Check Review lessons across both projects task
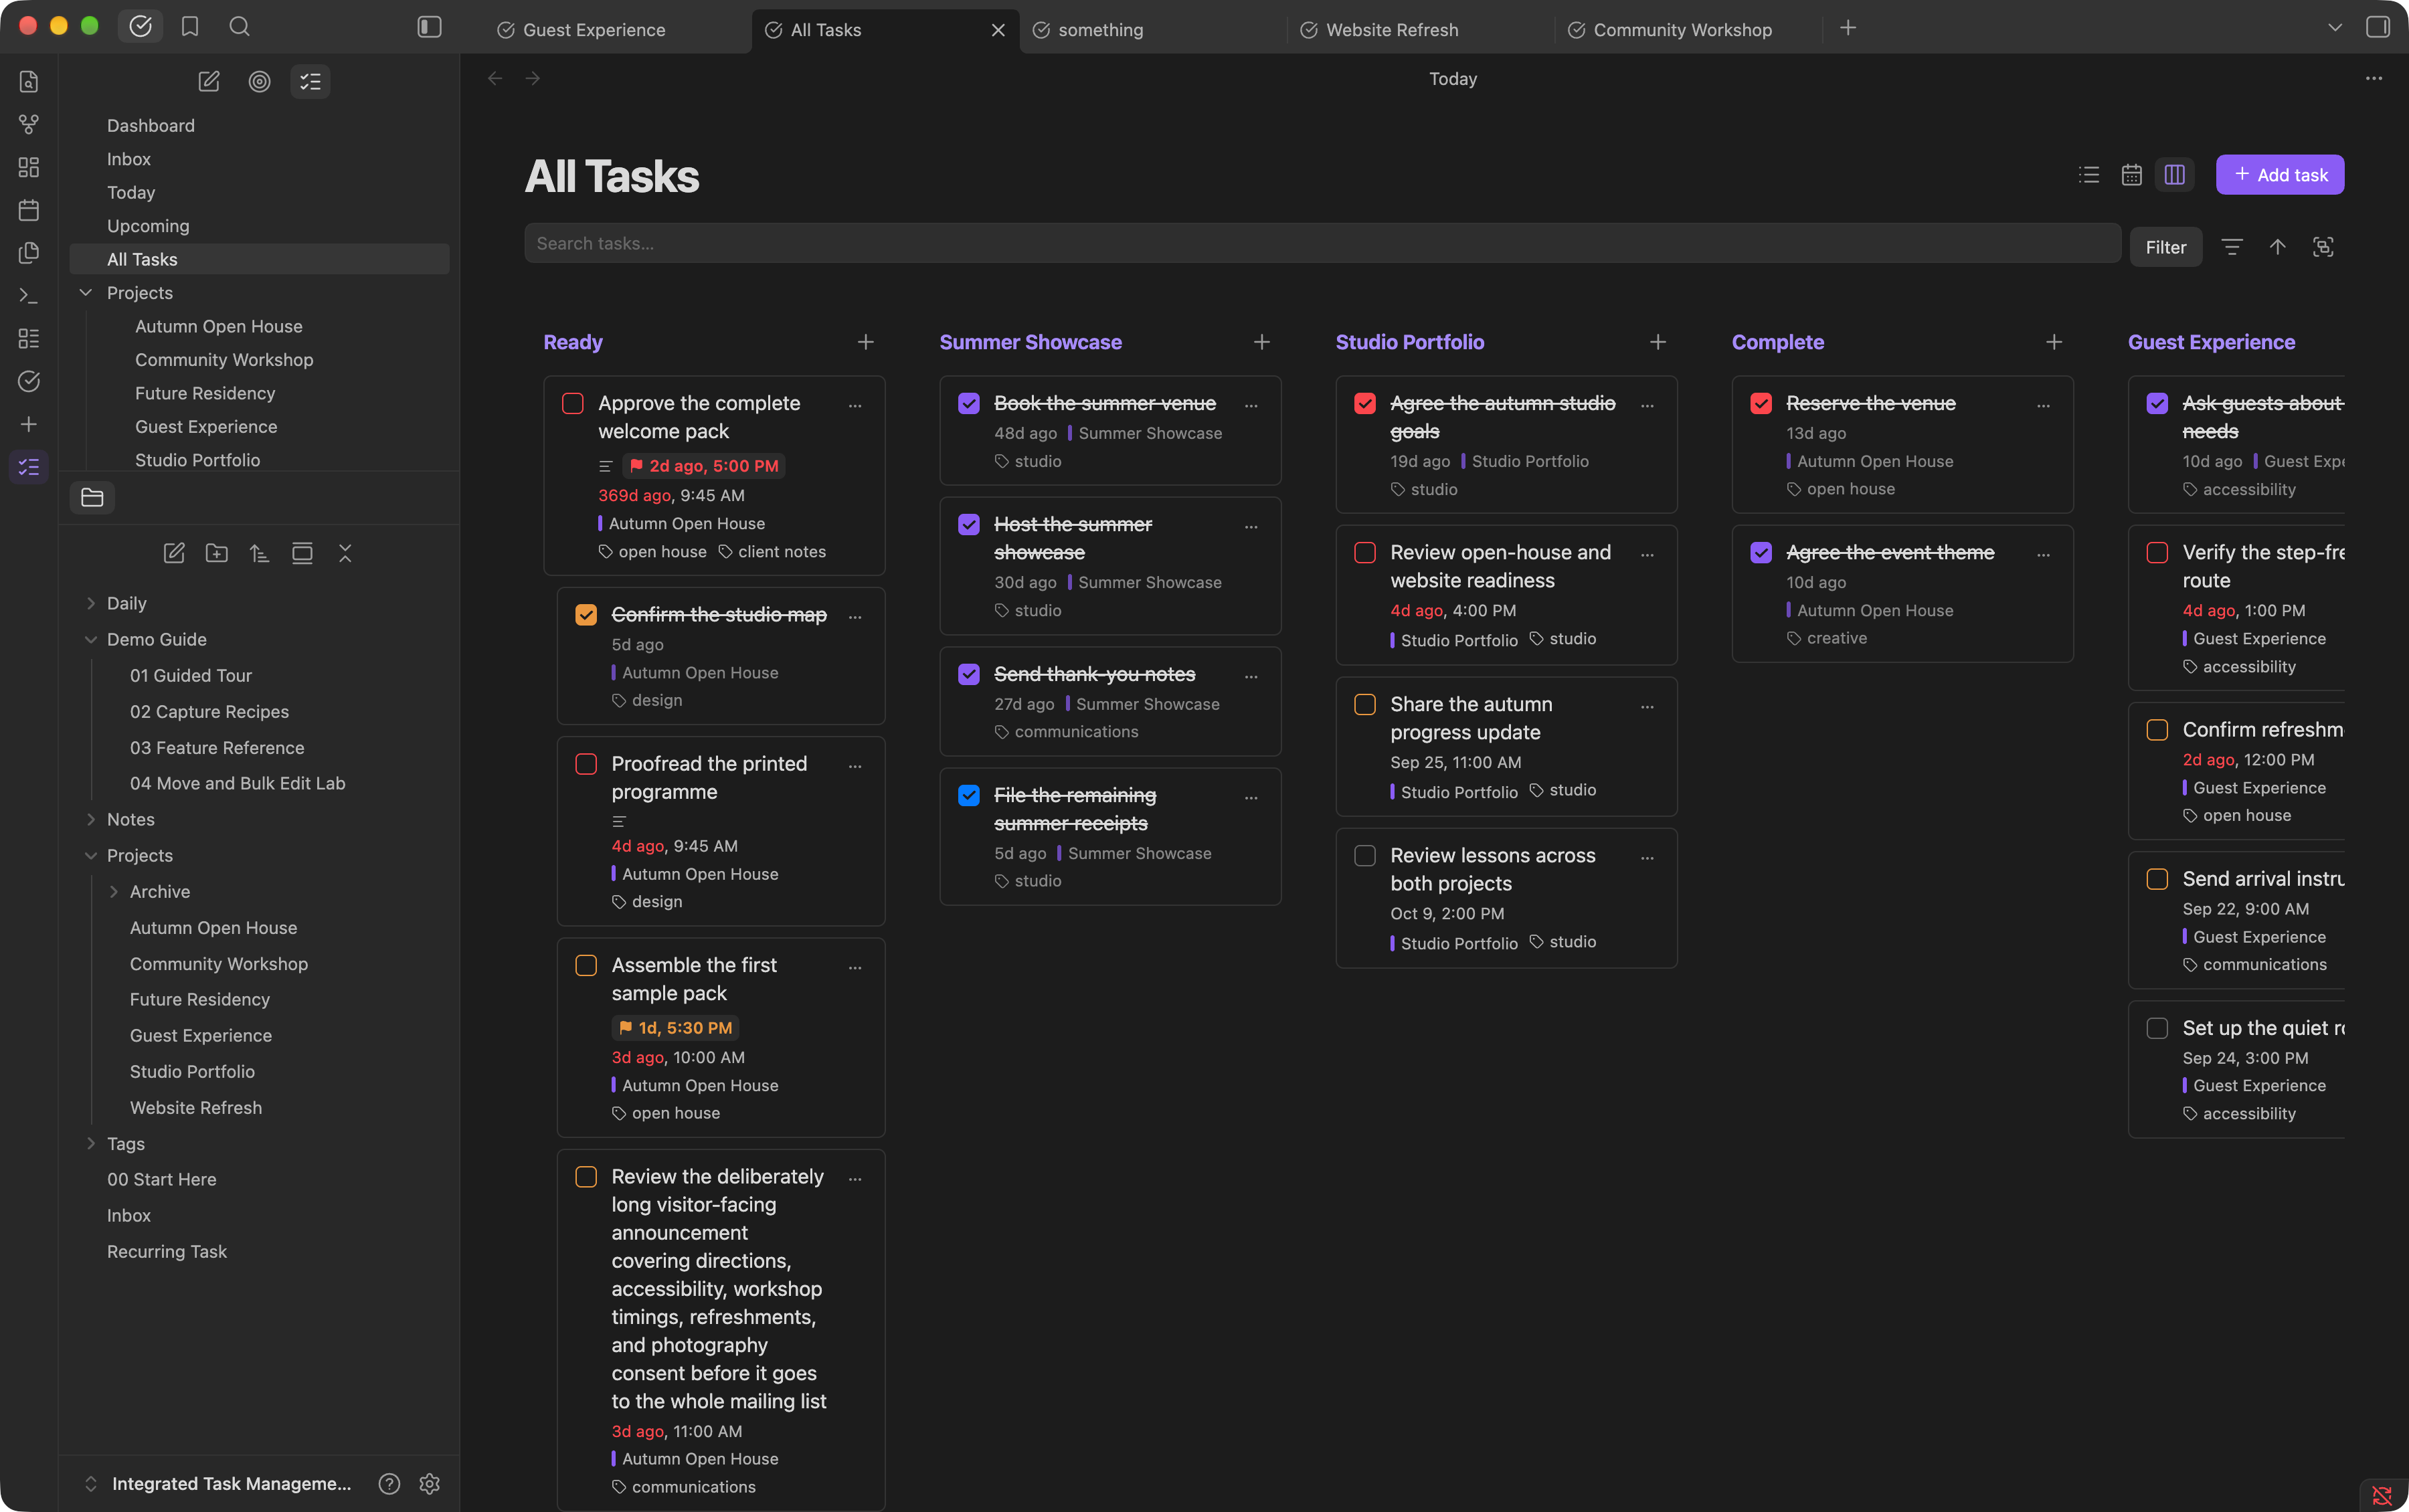 pyautogui.click(x=1365, y=855)
